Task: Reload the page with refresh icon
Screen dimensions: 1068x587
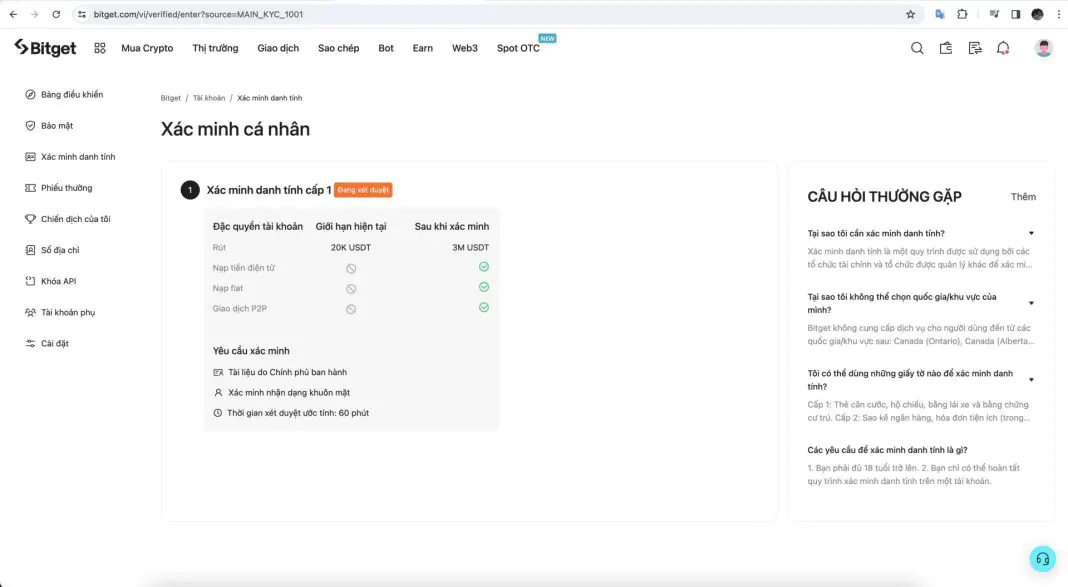Action: (56, 14)
